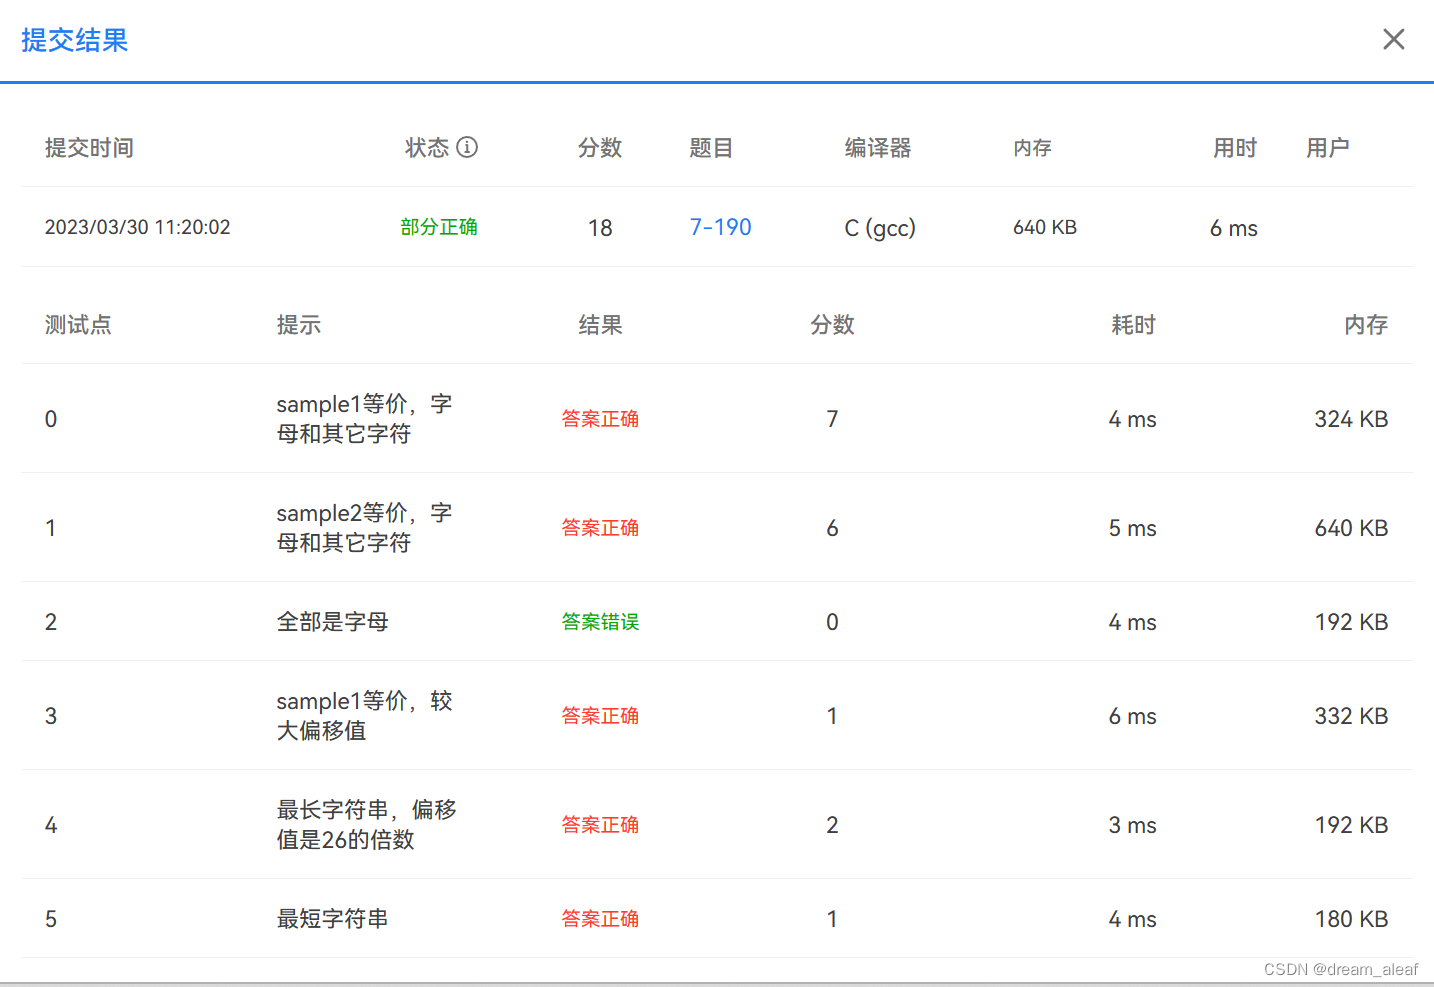The width and height of the screenshot is (1434, 987).
Task: Click the 3 ms time value
Action: point(1132,825)
